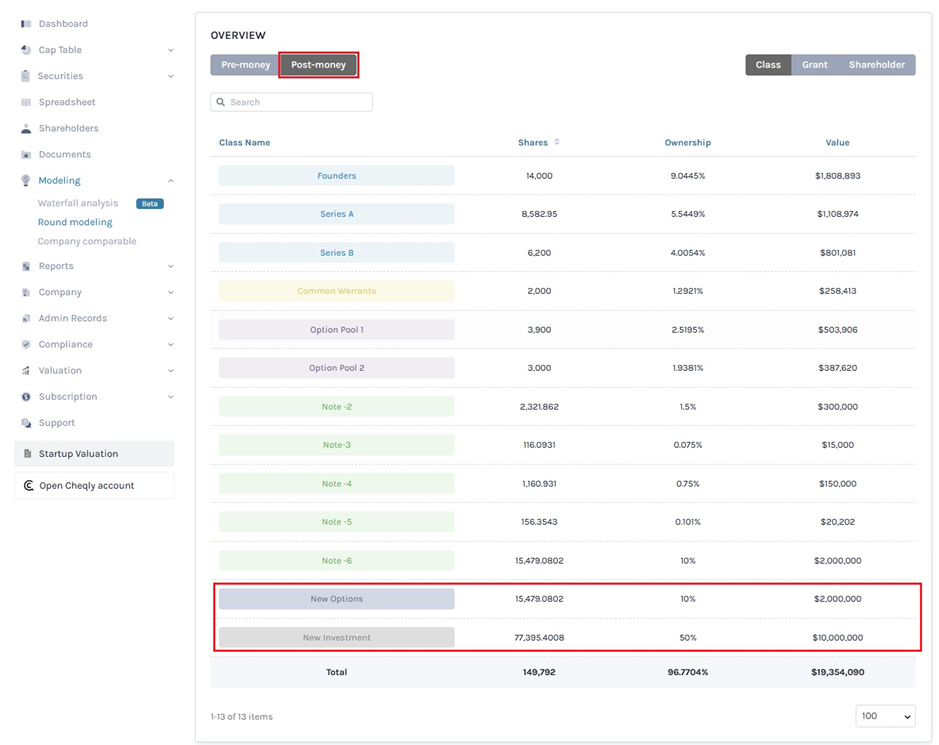Toggle overview to Grant view

[814, 65]
